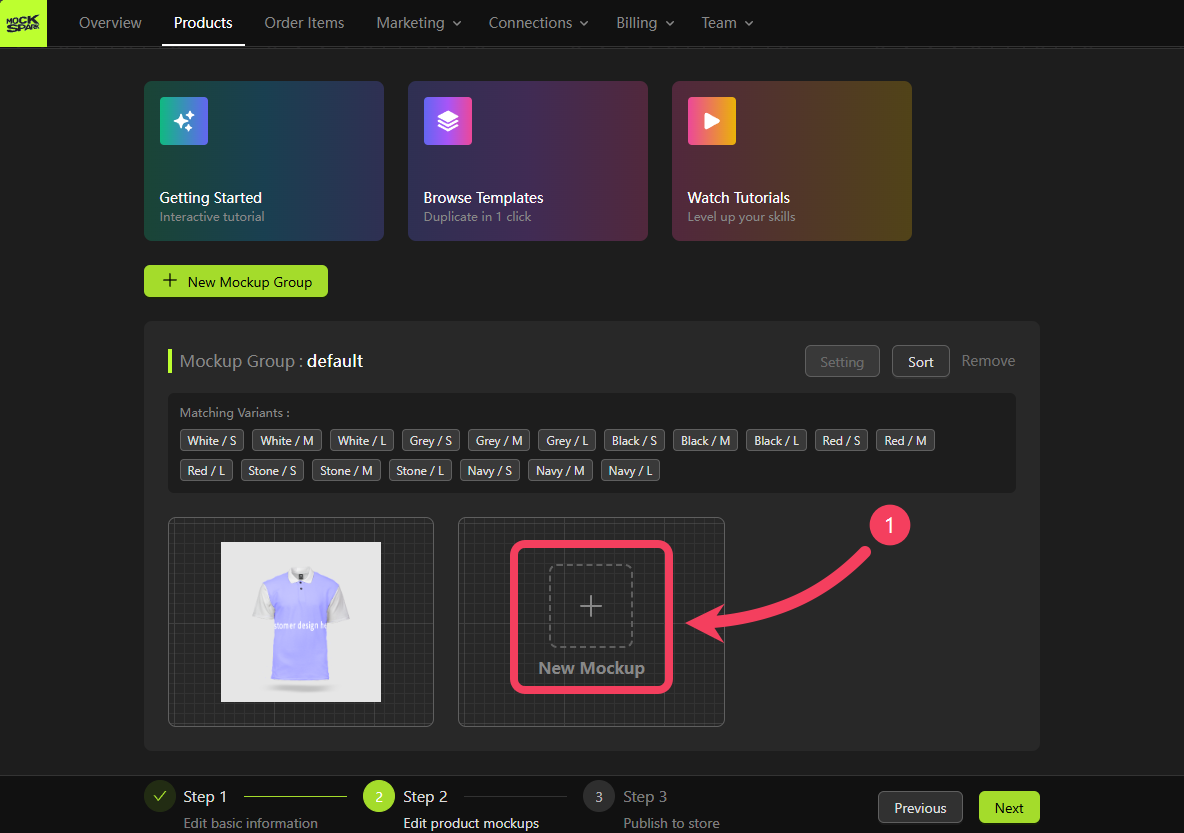This screenshot has height=833, width=1184.
Task: Go to the Overview tab
Action: click(x=110, y=23)
